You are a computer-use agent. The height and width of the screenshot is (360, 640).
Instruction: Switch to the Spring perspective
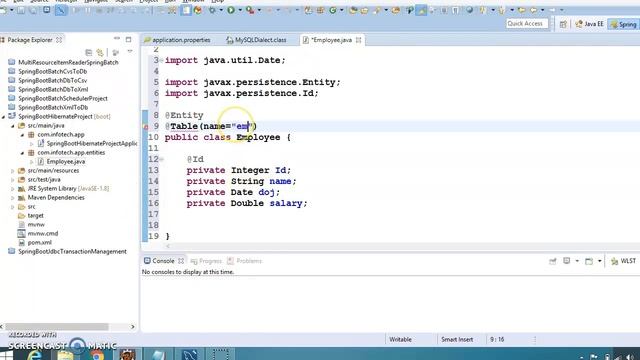click(623, 24)
